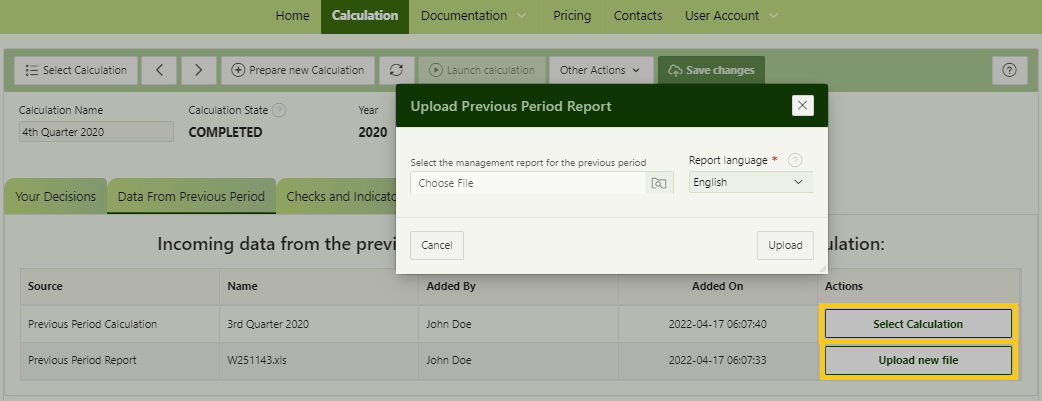Click Calculation State help icon

[x=279, y=110]
